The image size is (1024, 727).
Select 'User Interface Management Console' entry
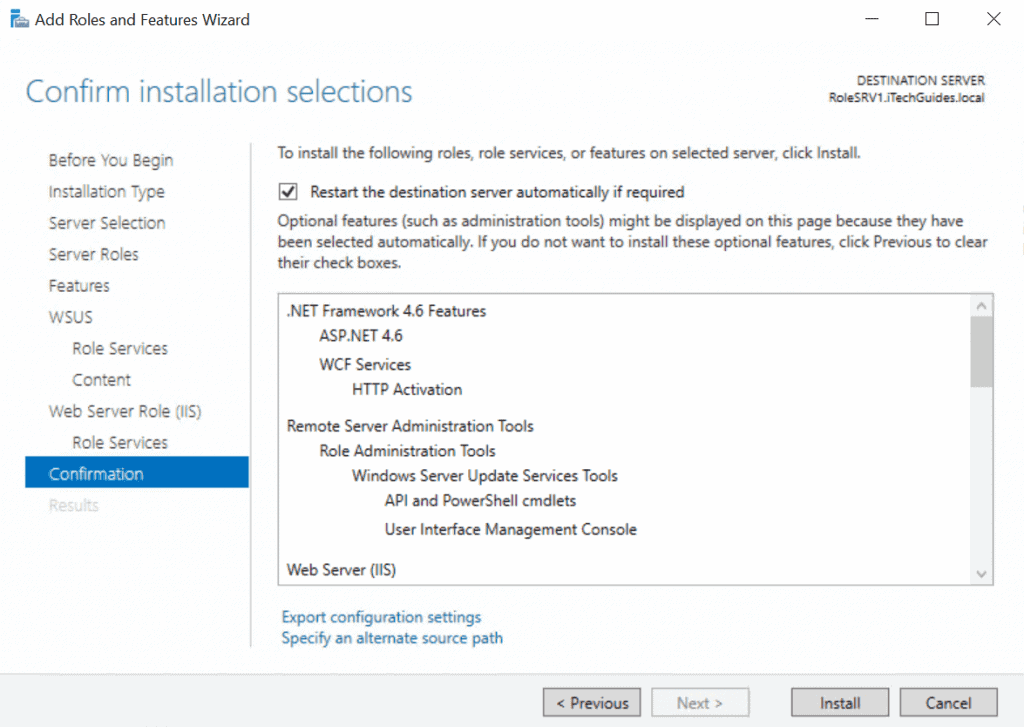point(511,529)
